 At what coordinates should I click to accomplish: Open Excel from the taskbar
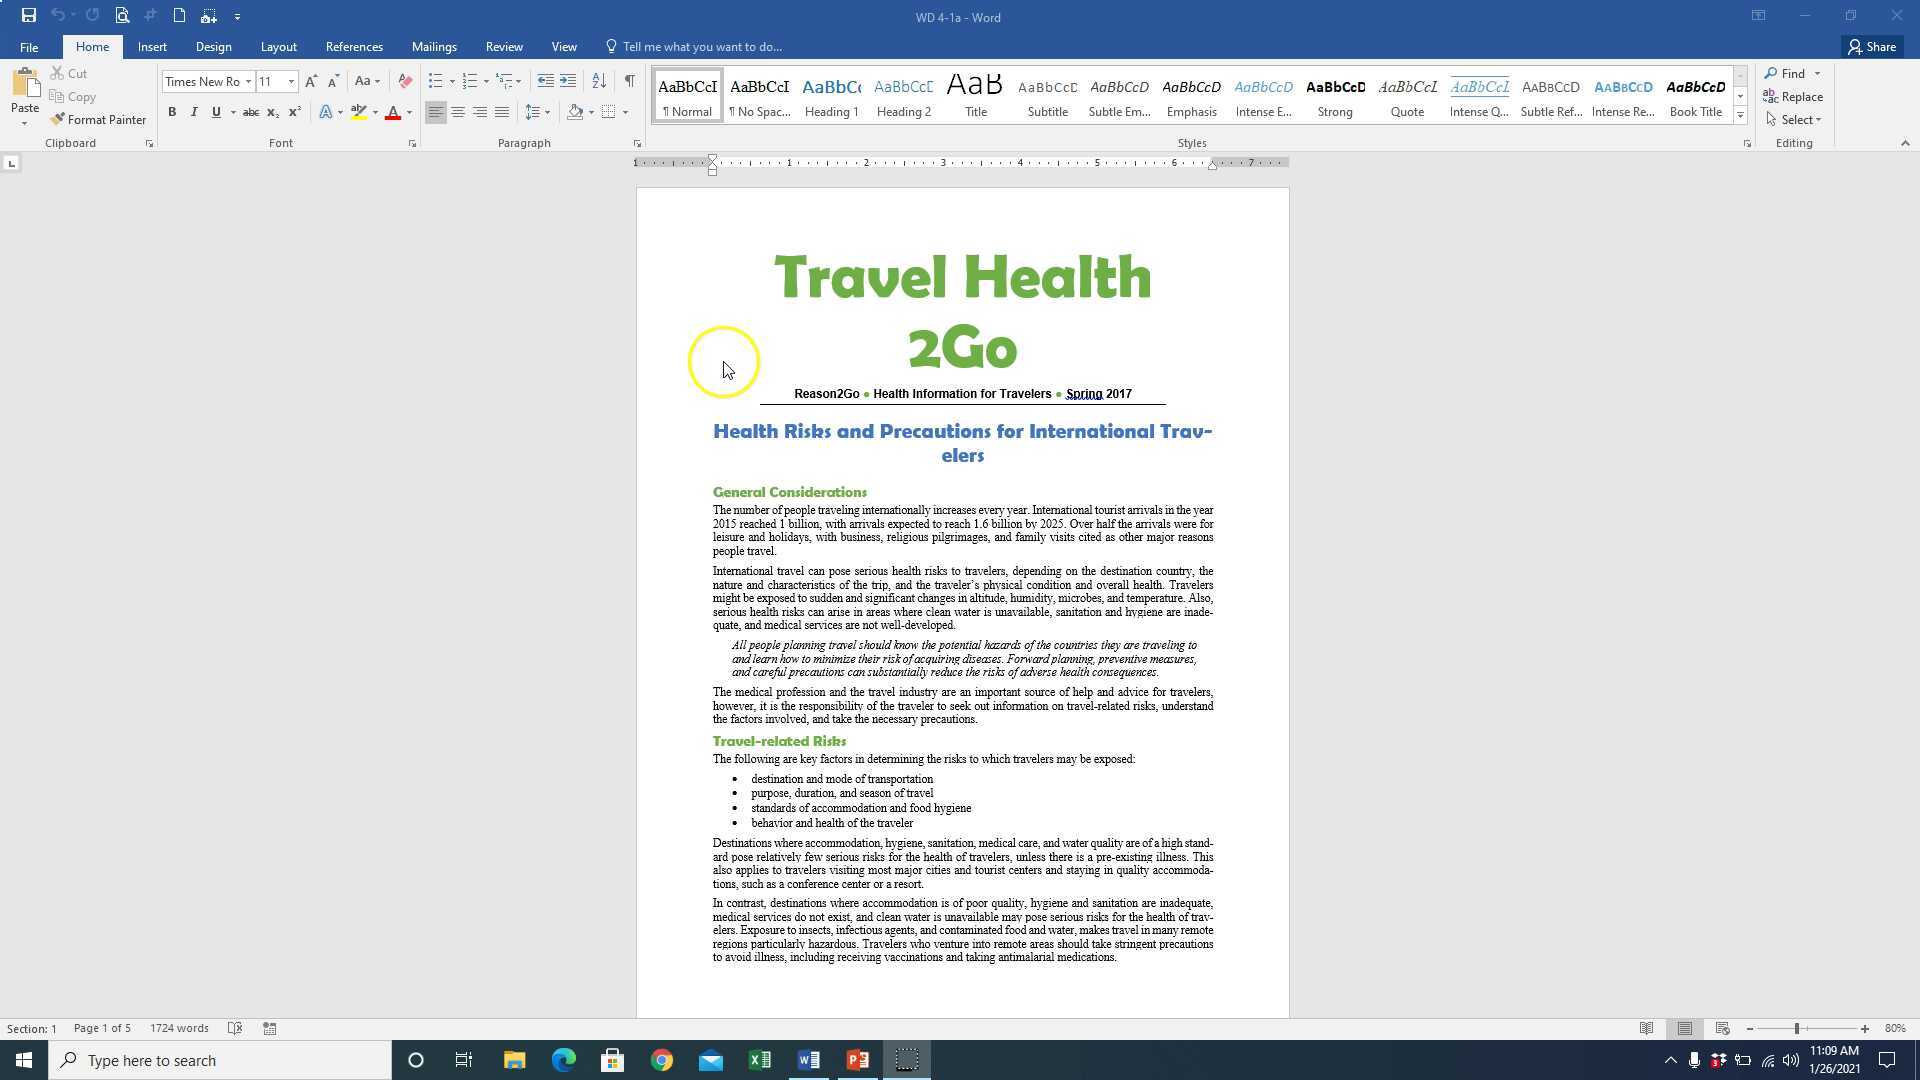click(x=760, y=1060)
